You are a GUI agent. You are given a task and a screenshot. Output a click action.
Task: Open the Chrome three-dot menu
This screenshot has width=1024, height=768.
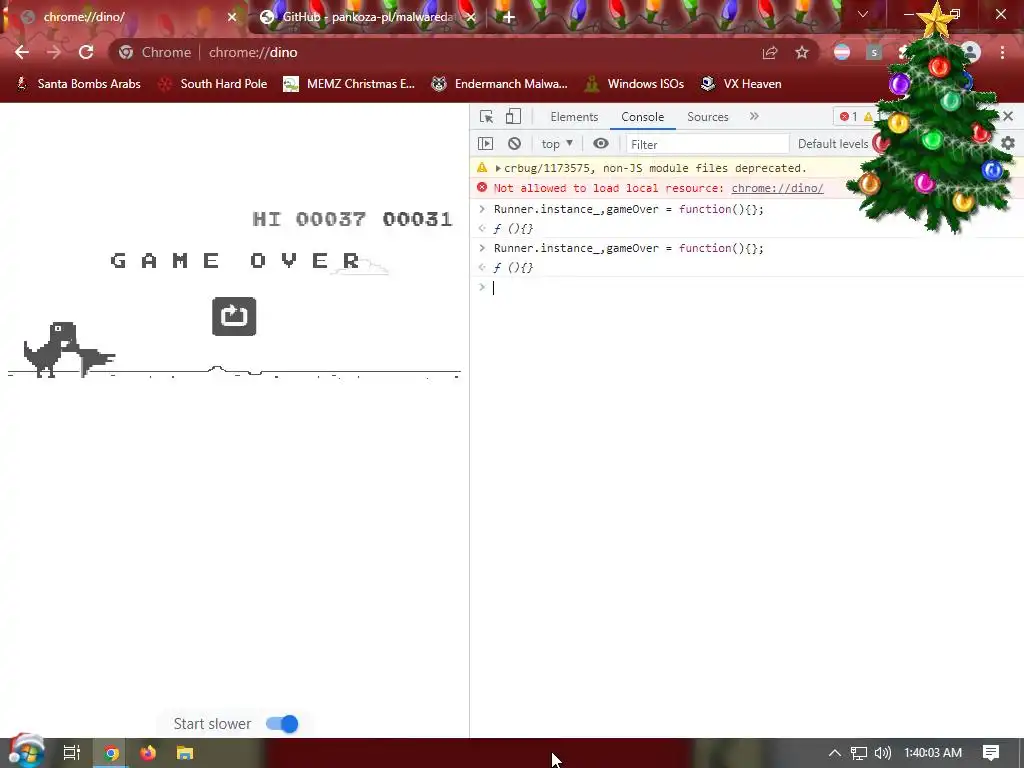tap(1002, 52)
